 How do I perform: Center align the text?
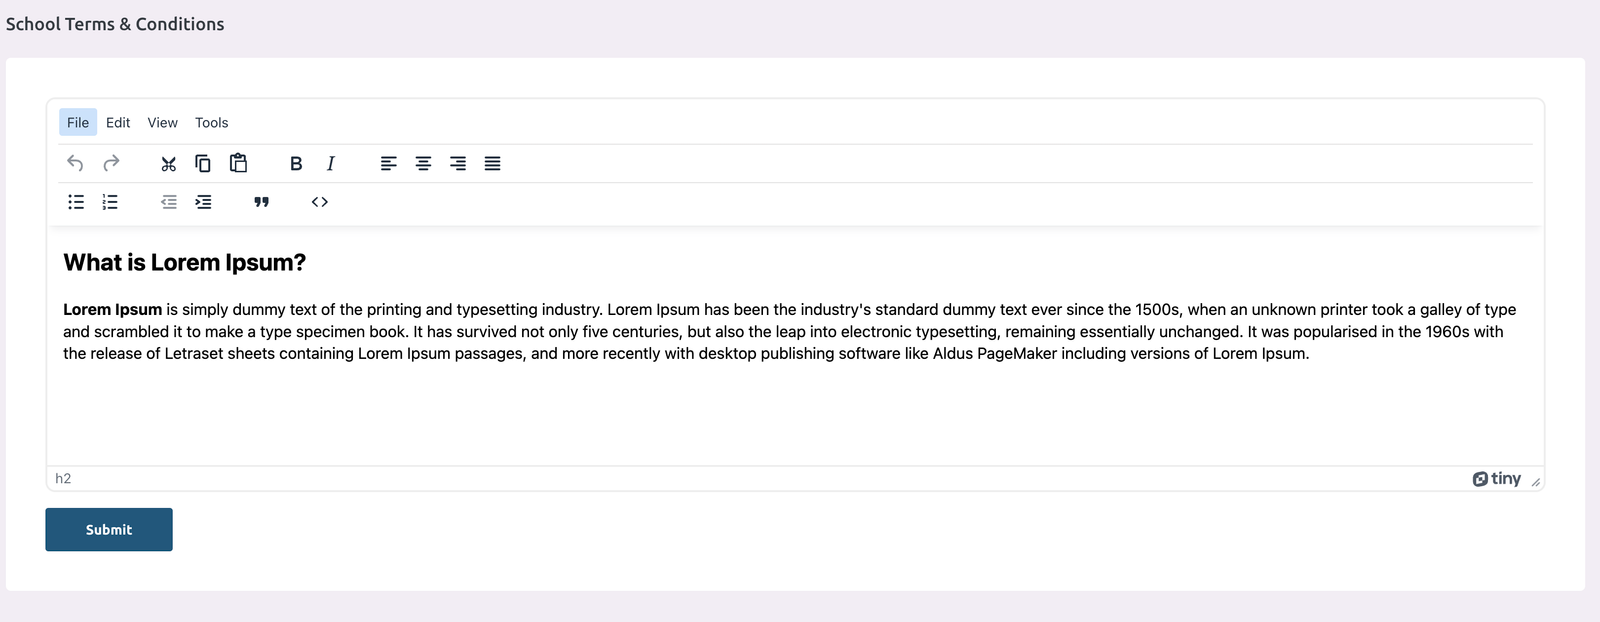click(423, 163)
